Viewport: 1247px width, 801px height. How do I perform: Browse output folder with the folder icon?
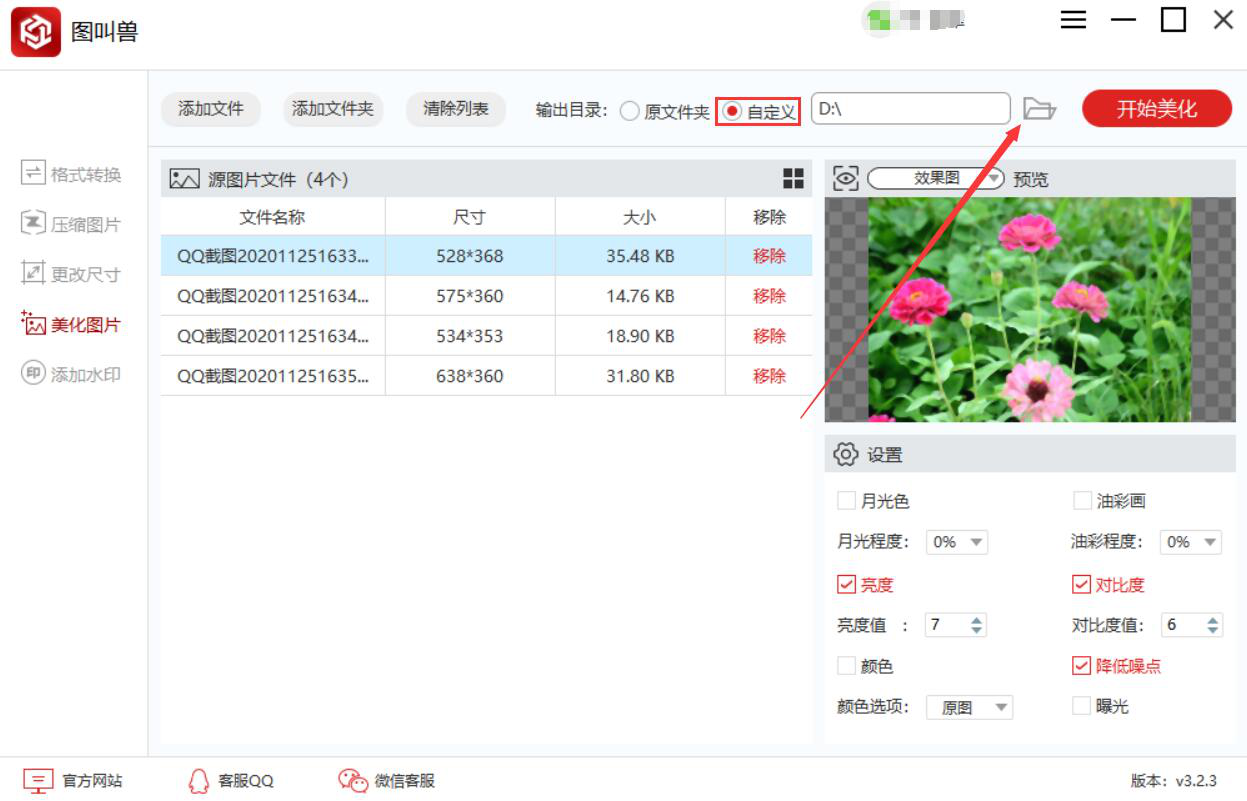pyautogui.click(x=1040, y=108)
